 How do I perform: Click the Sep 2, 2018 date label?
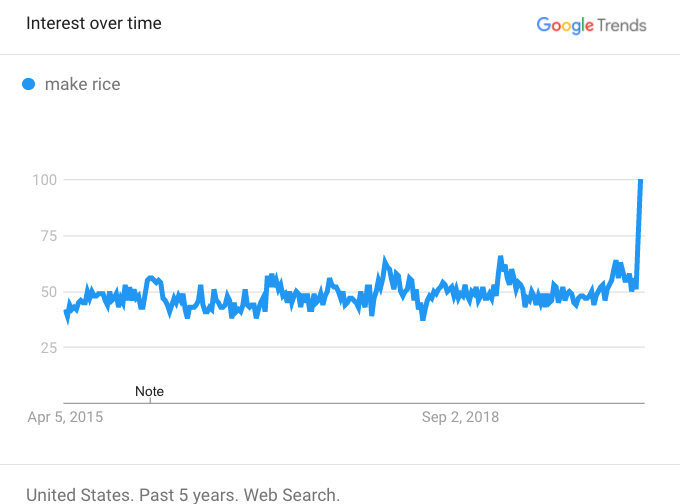(461, 417)
